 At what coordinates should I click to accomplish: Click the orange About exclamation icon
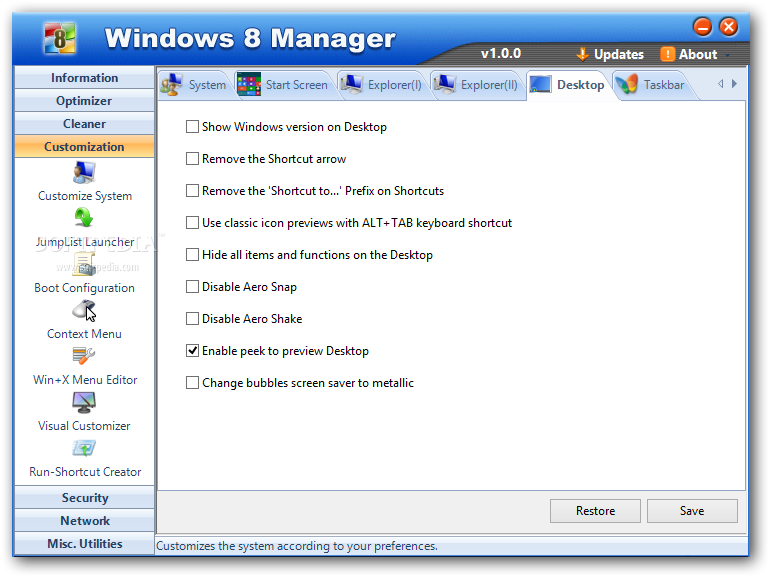[x=667, y=54]
